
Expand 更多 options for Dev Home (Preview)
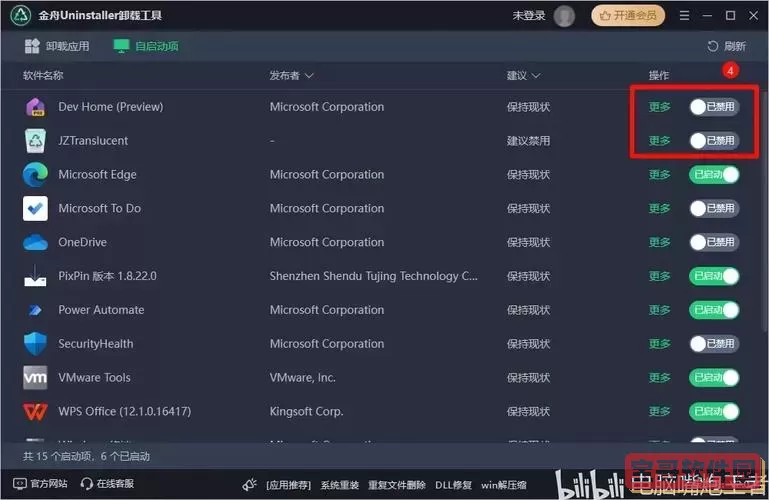660,107
